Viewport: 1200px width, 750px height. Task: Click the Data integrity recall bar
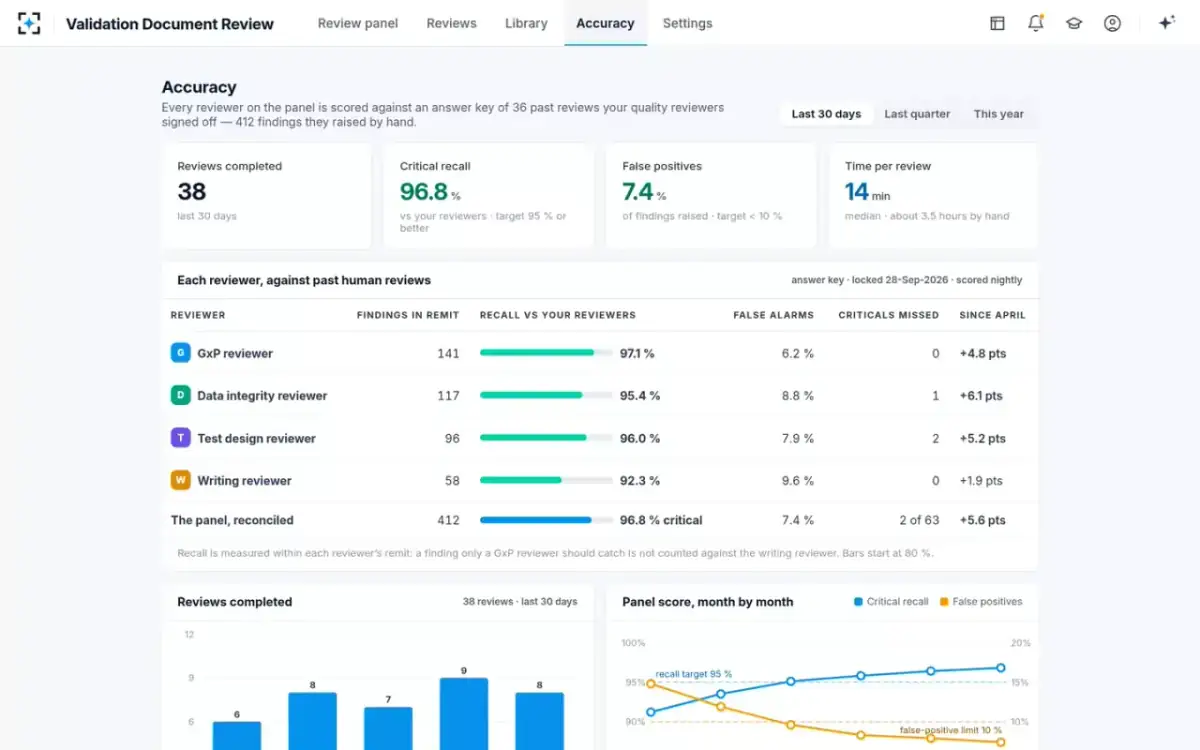tap(546, 395)
